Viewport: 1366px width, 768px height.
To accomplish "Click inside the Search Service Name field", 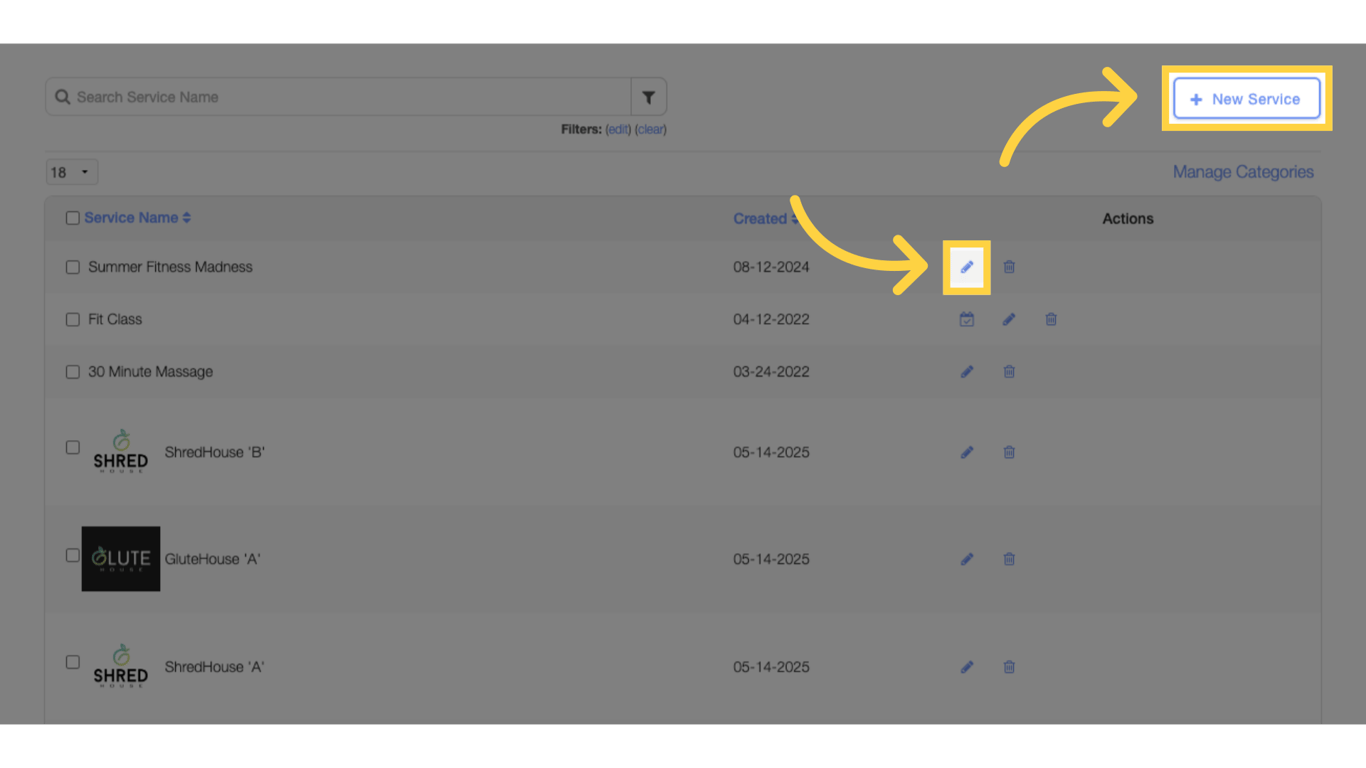I will [340, 96].
